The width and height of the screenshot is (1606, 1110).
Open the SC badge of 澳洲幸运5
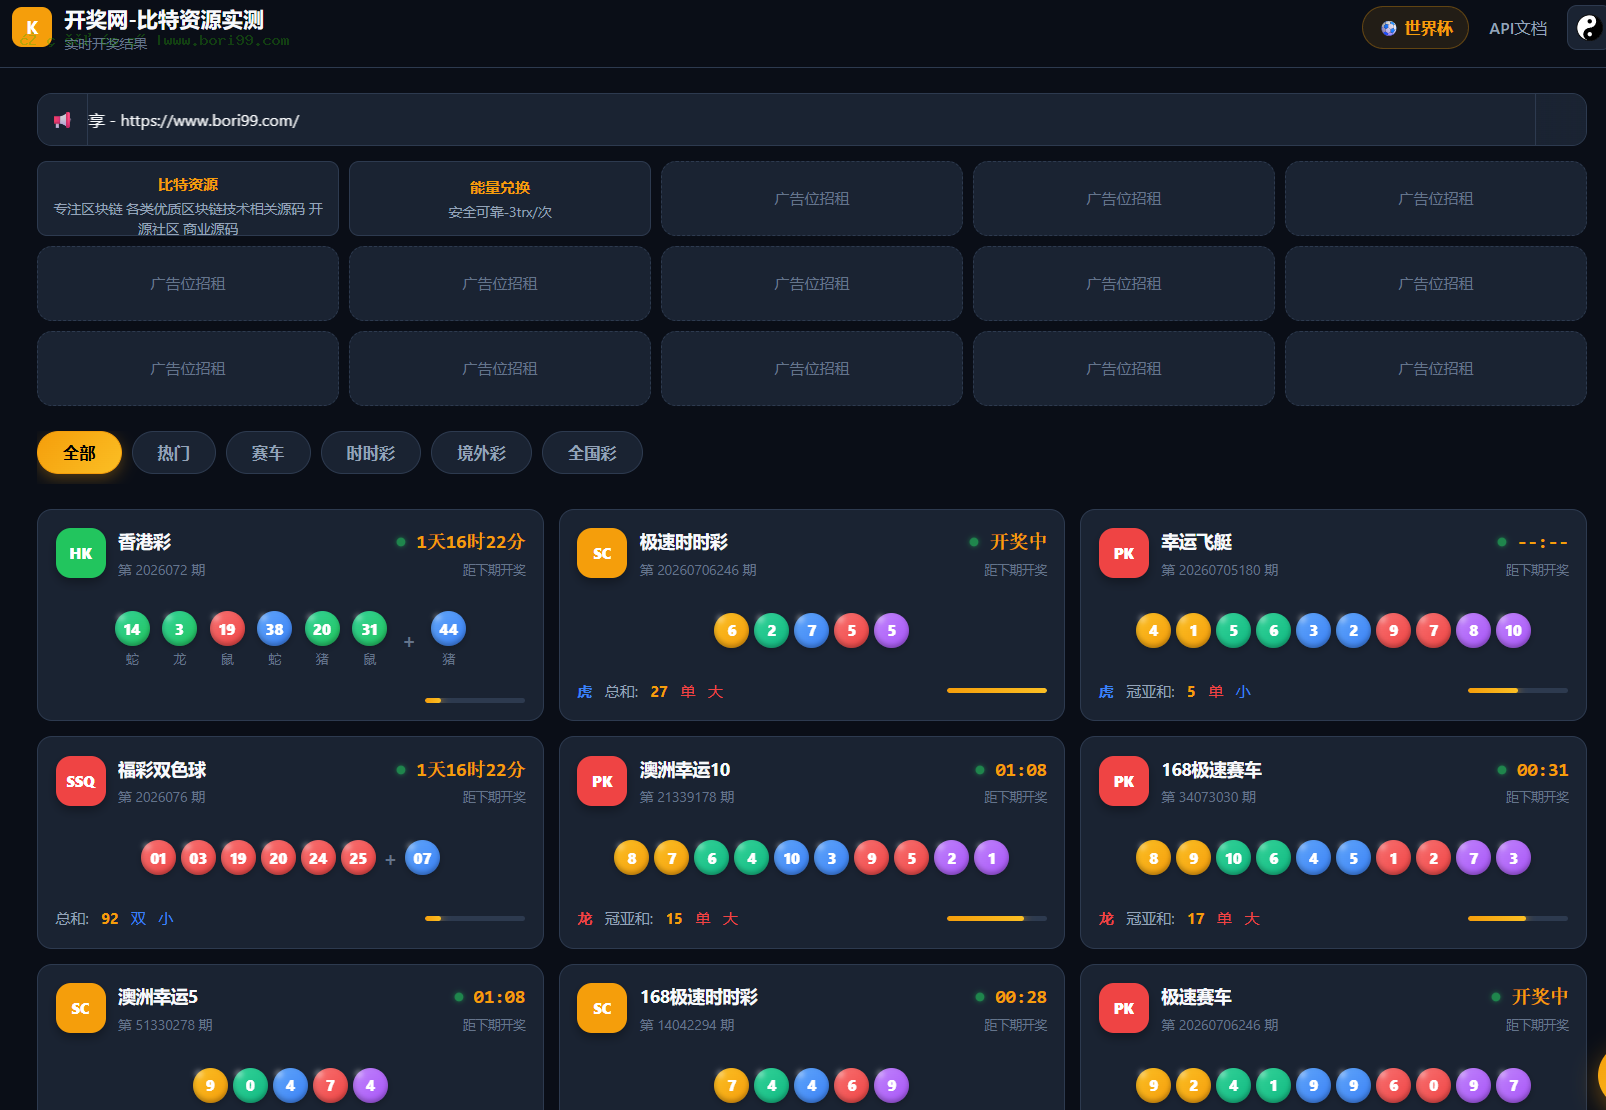click(81, 1008)
